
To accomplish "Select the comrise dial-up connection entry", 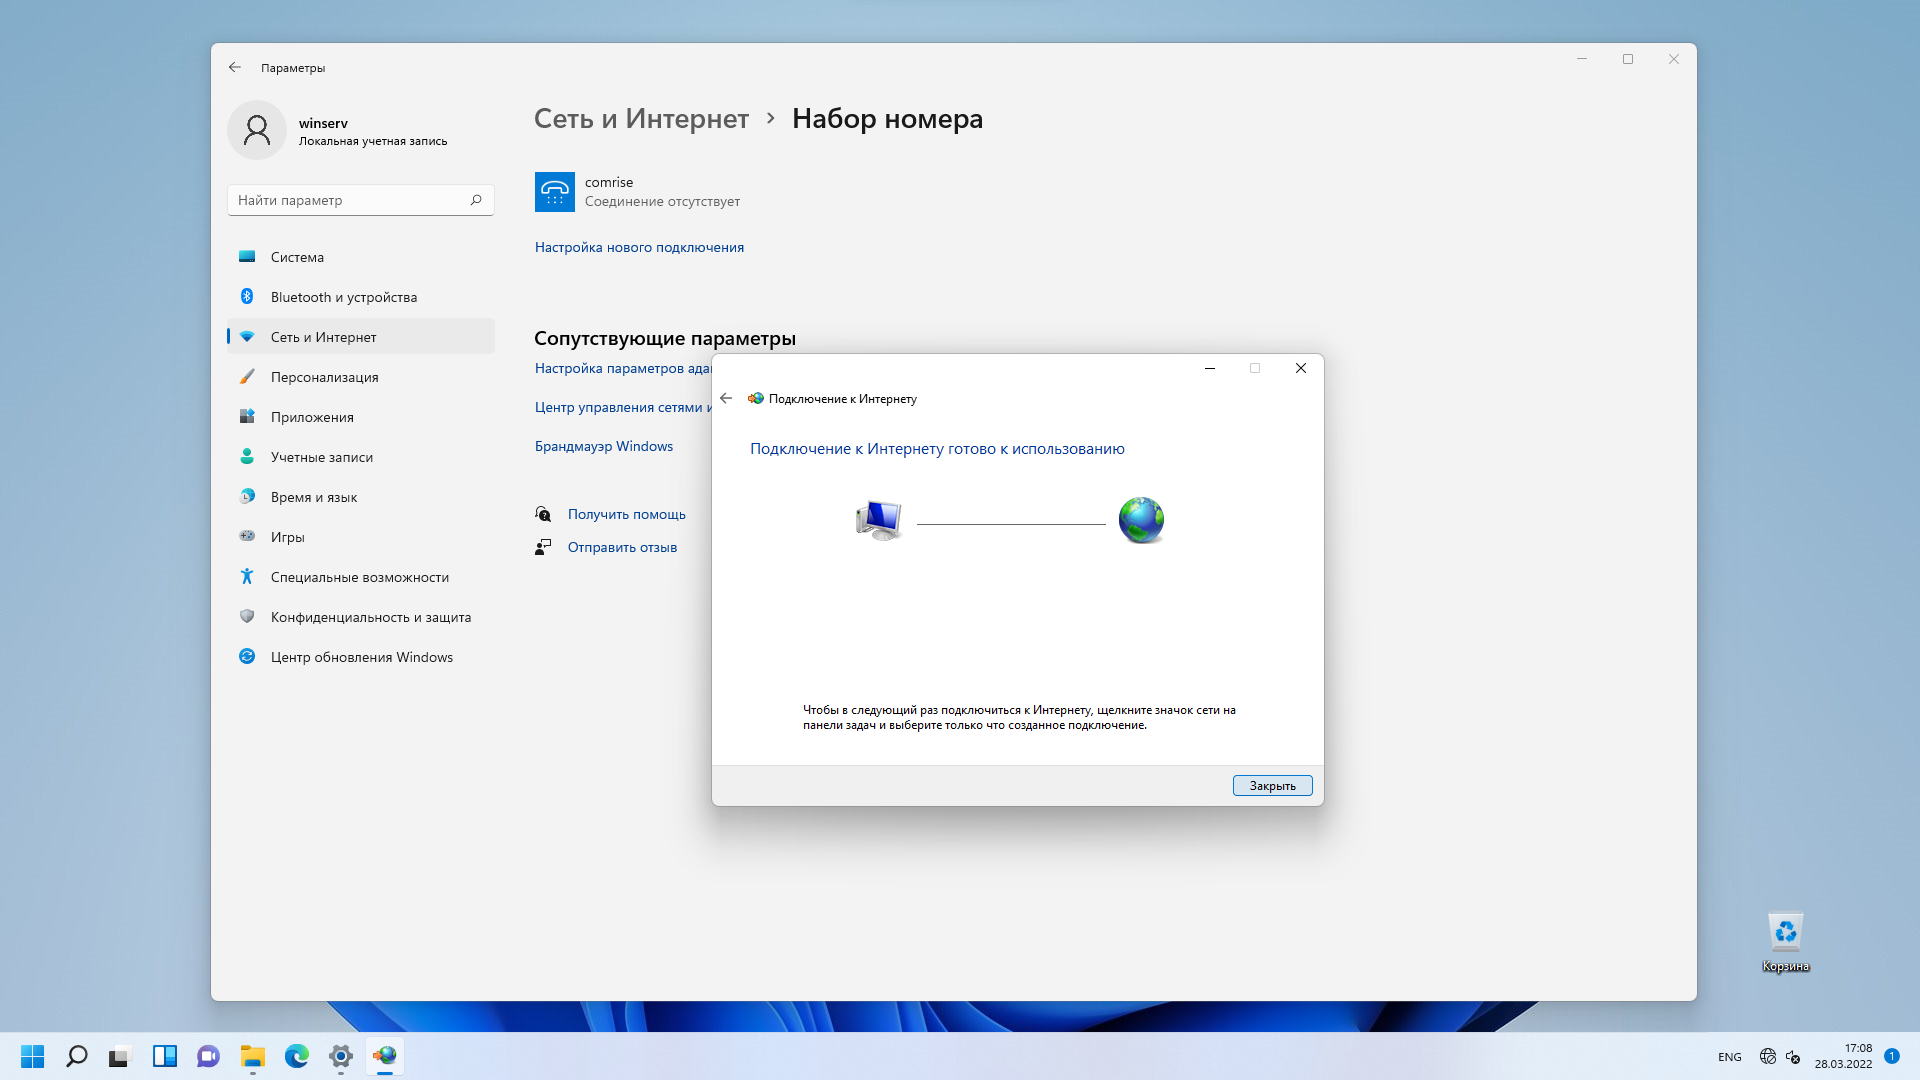I will tap(638, 191).
